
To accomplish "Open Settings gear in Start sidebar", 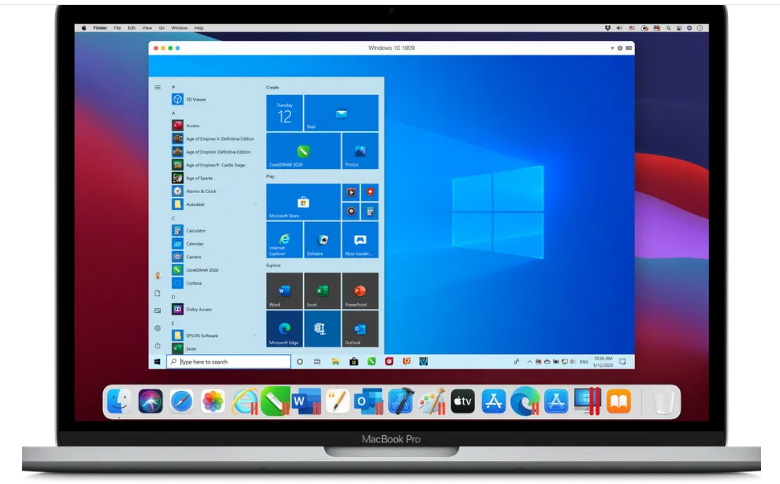I will [158, 328].
